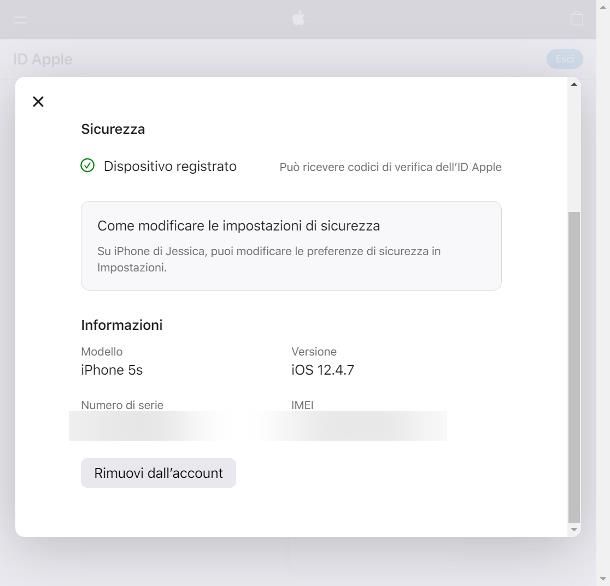The height and width of the screenshot is (586, 610).
Task: Click the page scrollbar up arrow
Action: tap(603, 5)
